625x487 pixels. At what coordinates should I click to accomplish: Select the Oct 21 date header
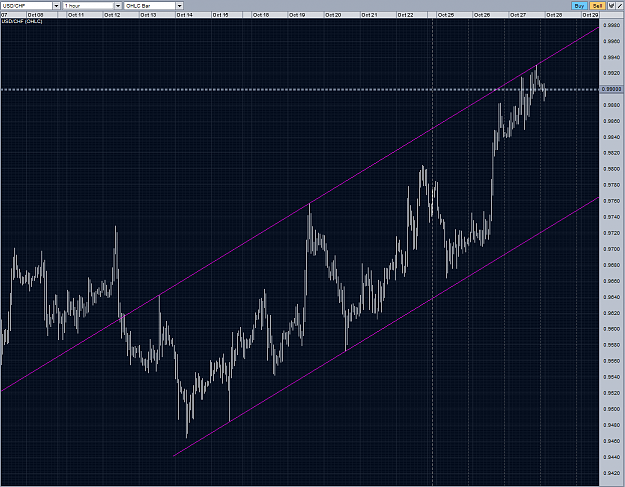369,15
